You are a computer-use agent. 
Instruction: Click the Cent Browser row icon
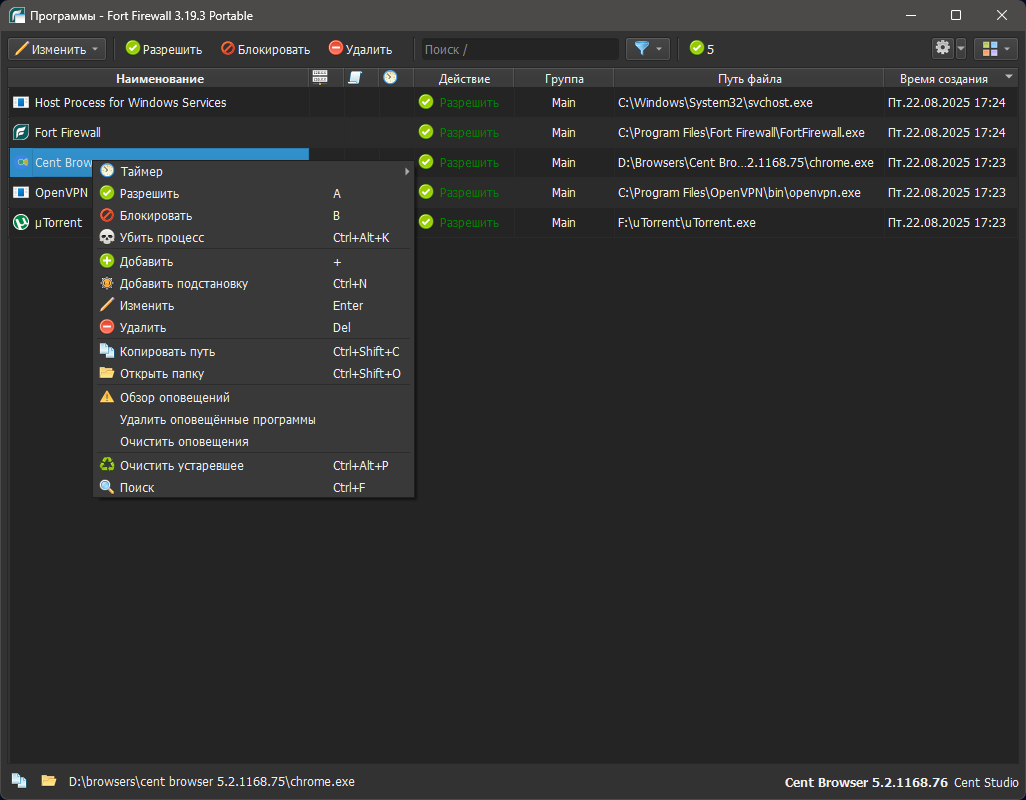[x=22, y=162]
